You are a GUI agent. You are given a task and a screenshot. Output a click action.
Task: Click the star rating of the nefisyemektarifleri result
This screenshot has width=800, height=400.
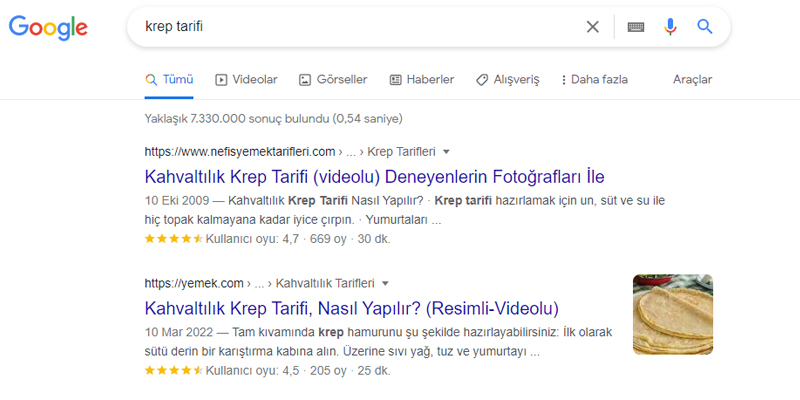pos(174,239)
